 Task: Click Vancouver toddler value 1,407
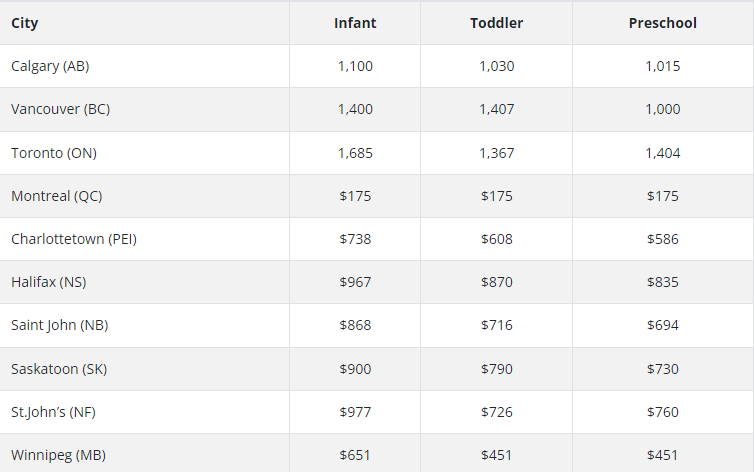click(496, 110)
